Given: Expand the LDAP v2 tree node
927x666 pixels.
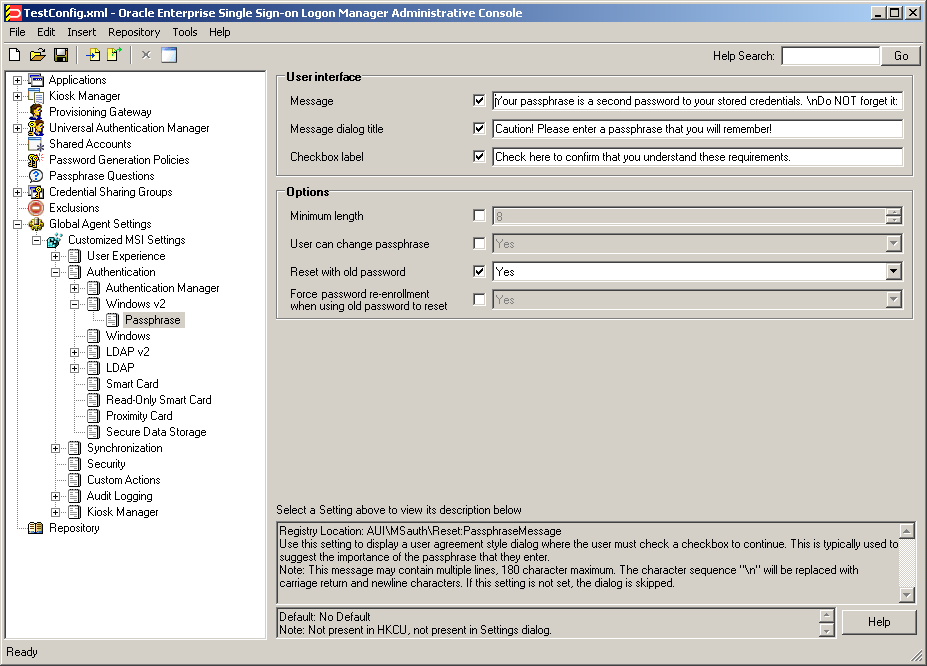Looking at the screenshot, I should tap(74, 352).
